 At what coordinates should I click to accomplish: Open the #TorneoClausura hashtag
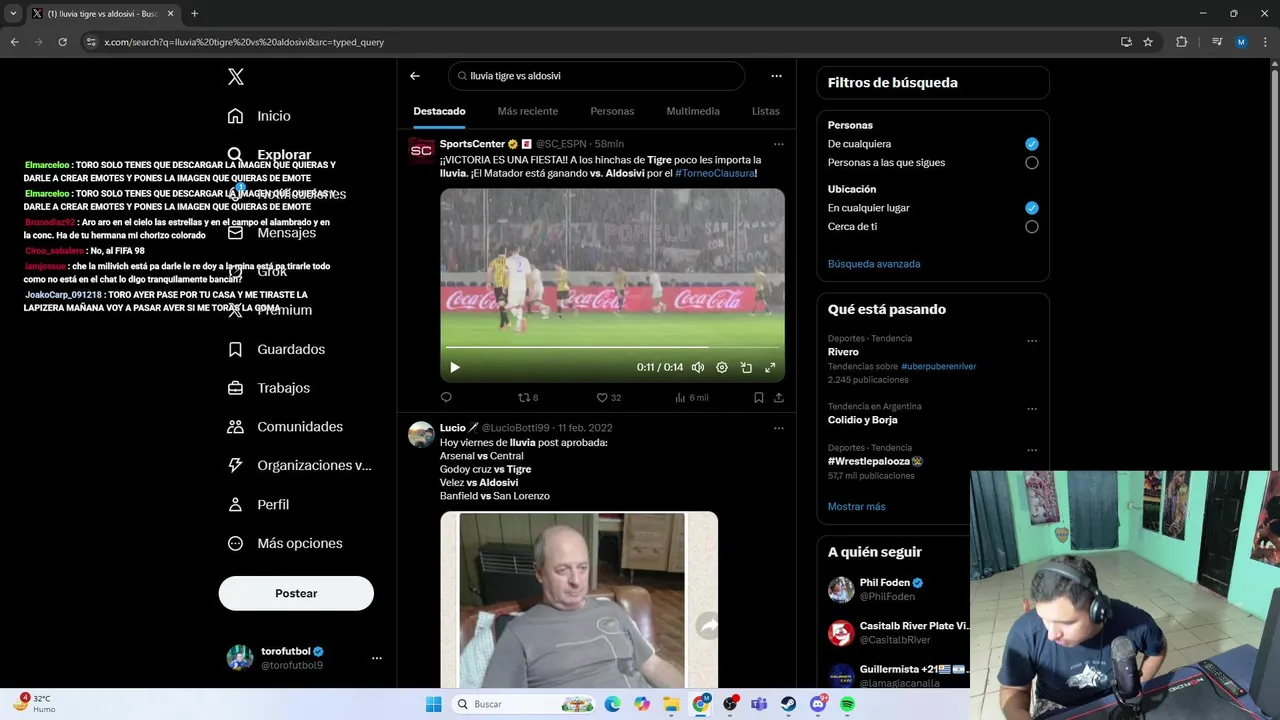[x=715, y=174]
